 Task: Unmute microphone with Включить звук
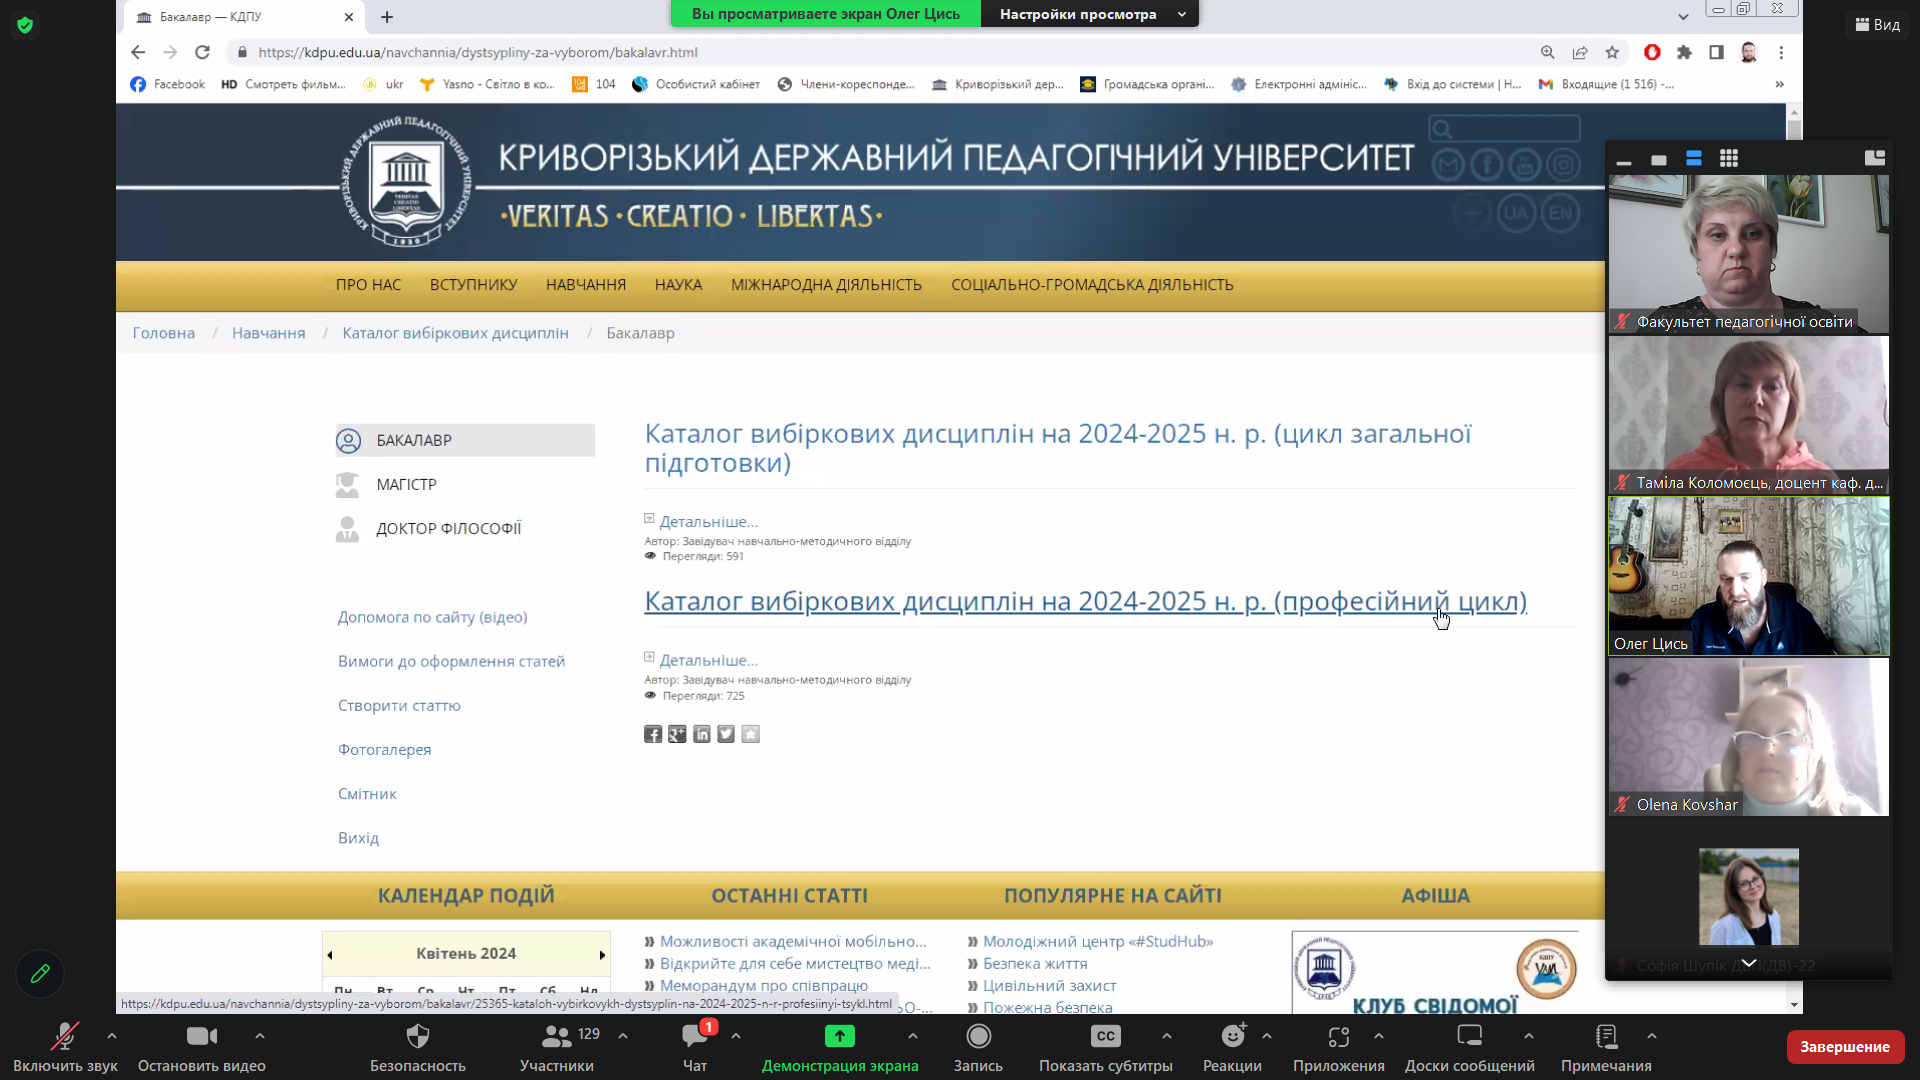click(65, 1047)
